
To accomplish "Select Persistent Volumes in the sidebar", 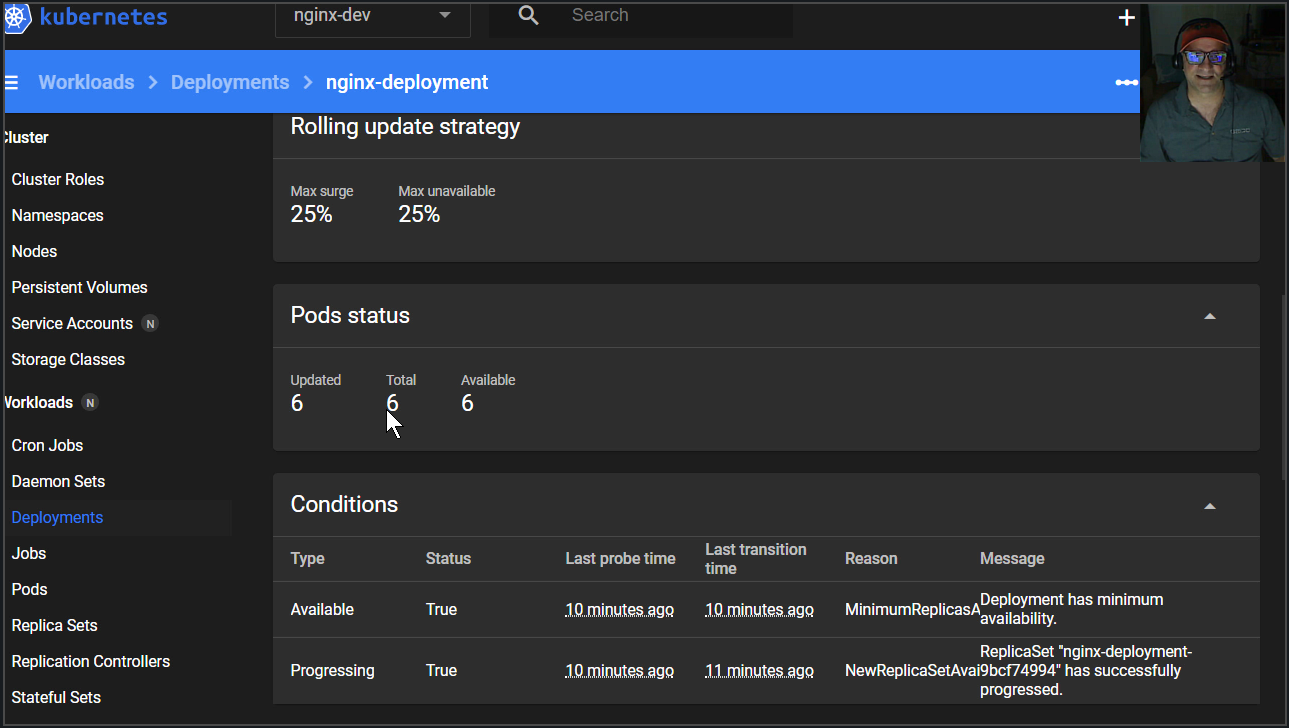I will (x=79, y=287).
